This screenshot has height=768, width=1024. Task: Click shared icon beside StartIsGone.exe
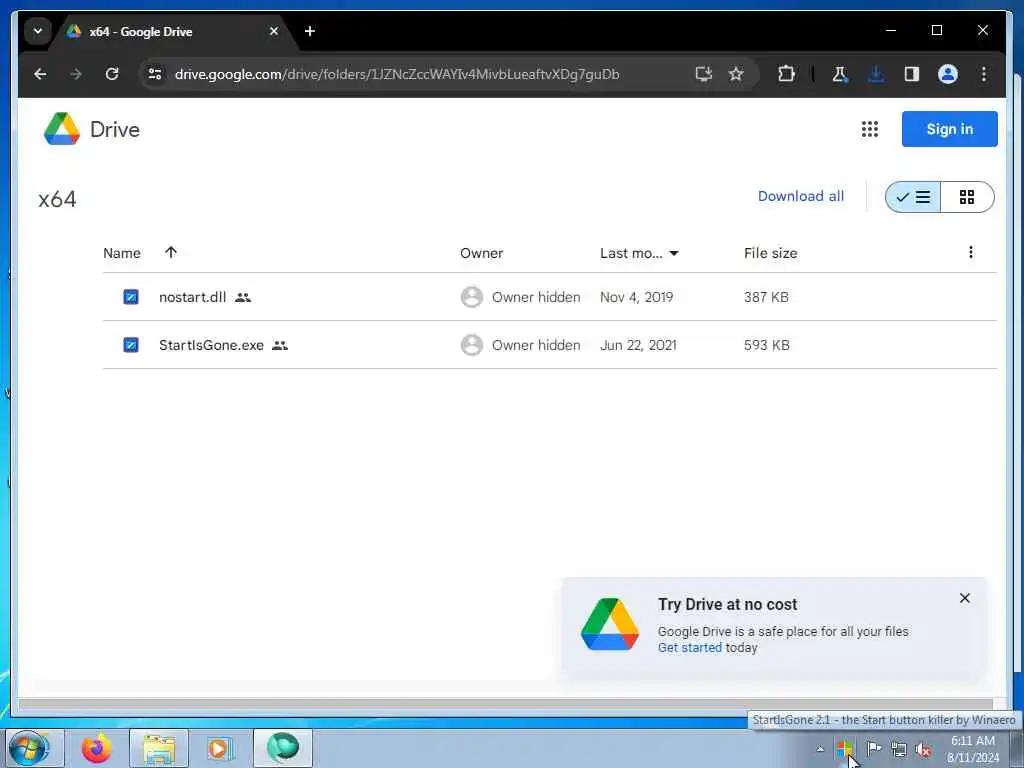[x=280, y=345]
